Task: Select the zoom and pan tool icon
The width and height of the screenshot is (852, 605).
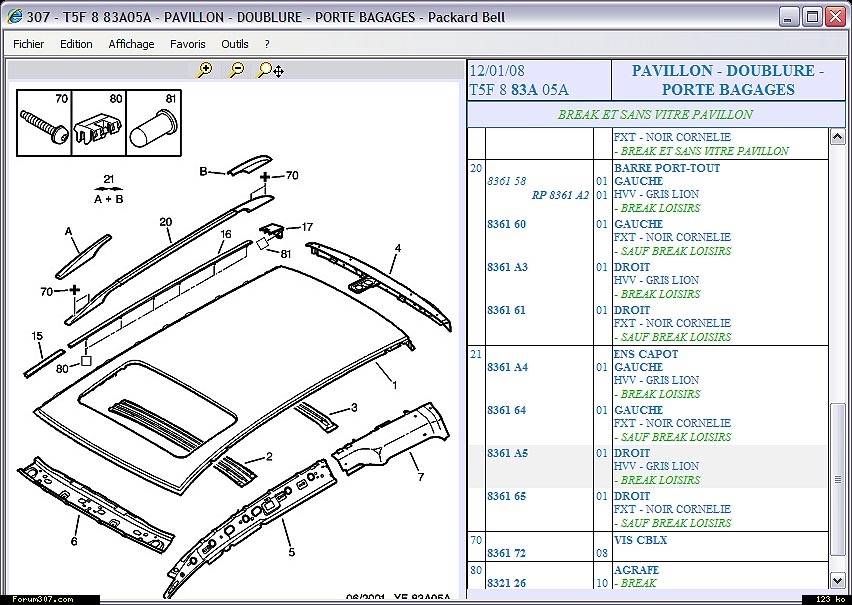Action: click(270, 70)
